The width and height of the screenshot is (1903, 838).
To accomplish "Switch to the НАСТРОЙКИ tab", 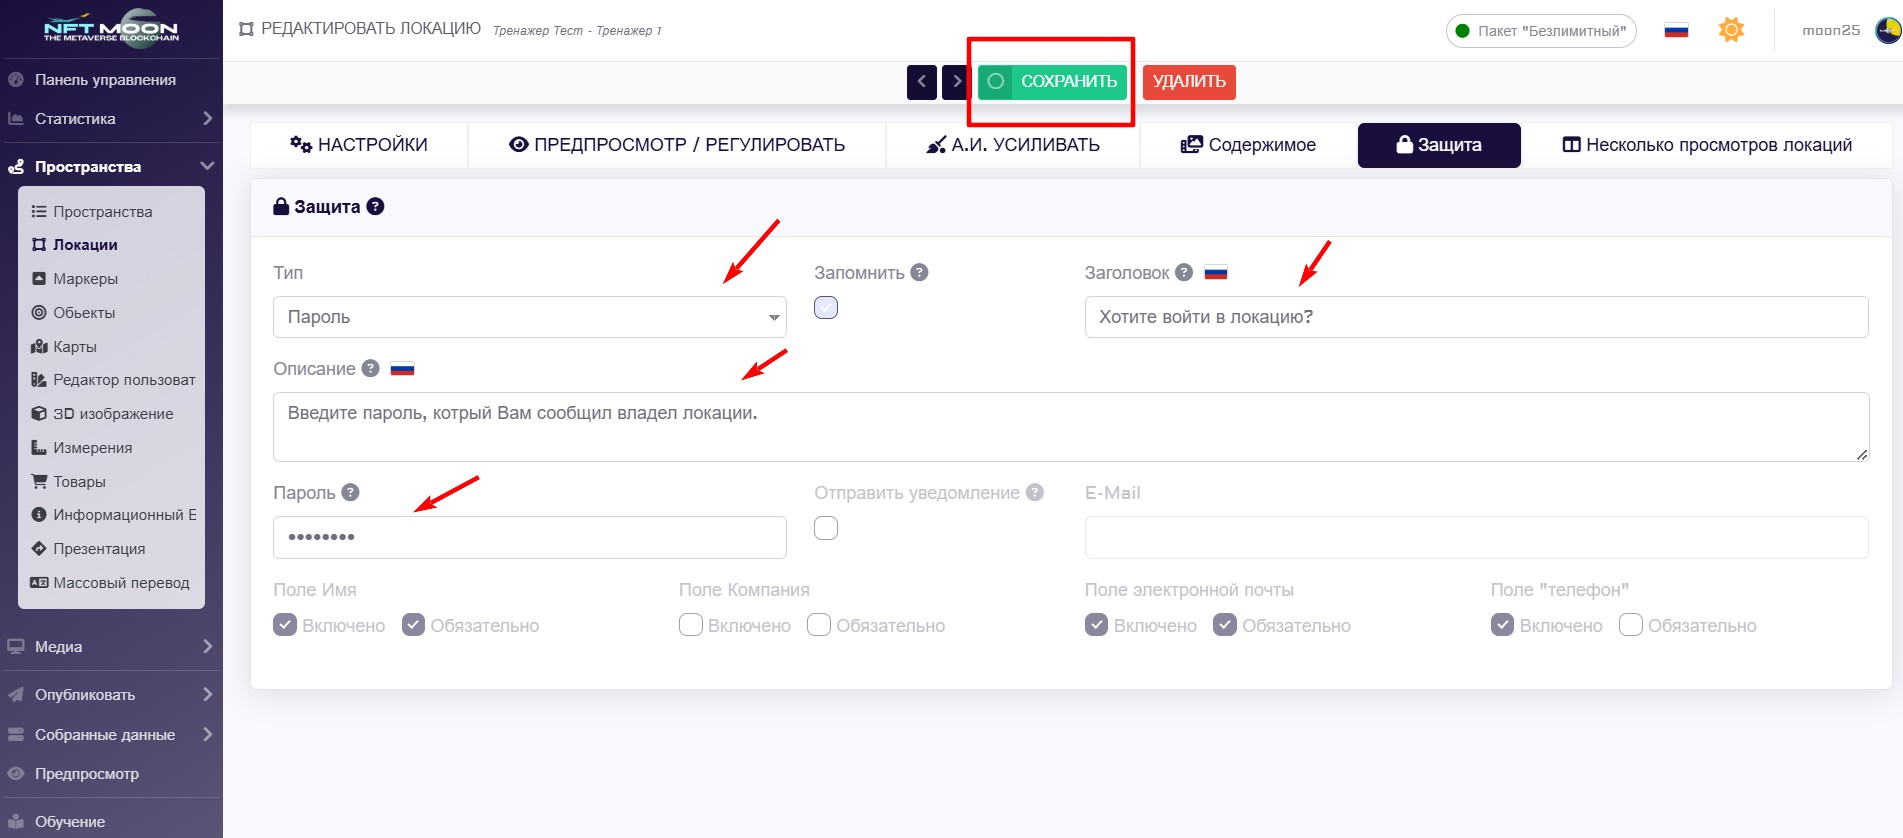I will 359,145.
